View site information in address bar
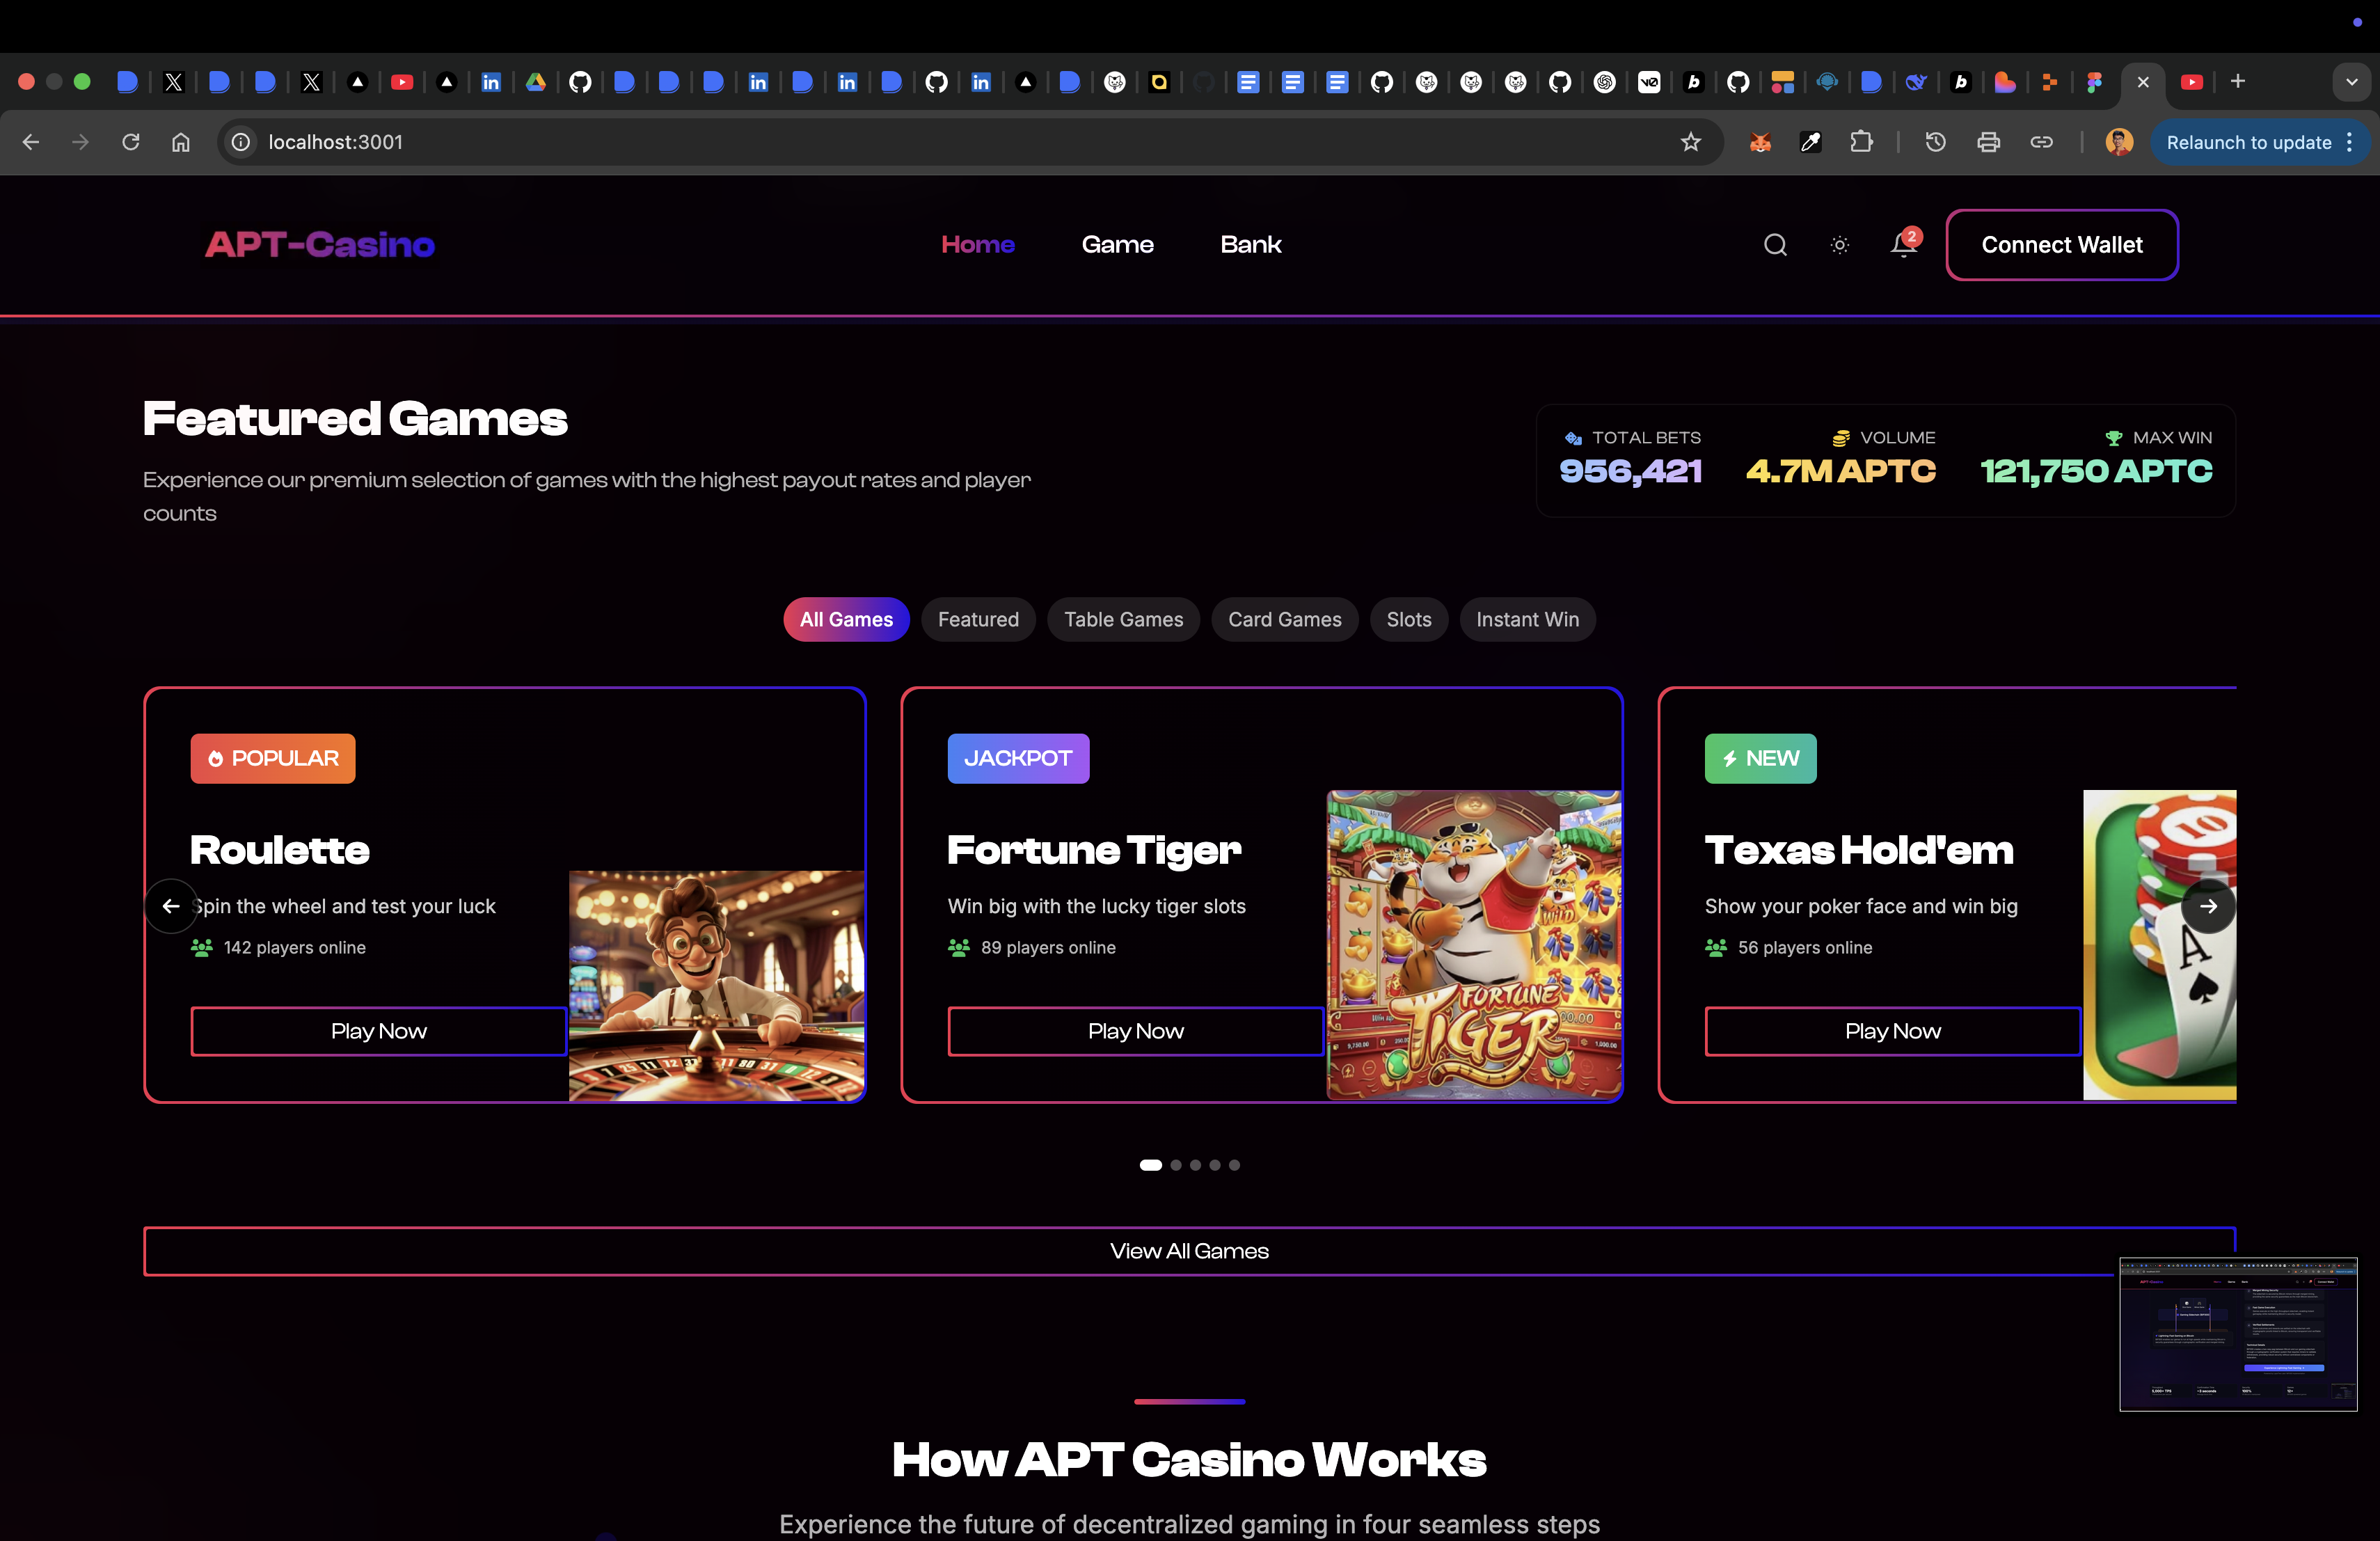The width and height of the screenshot is (2380, 1541). click(x=241, y=142)
